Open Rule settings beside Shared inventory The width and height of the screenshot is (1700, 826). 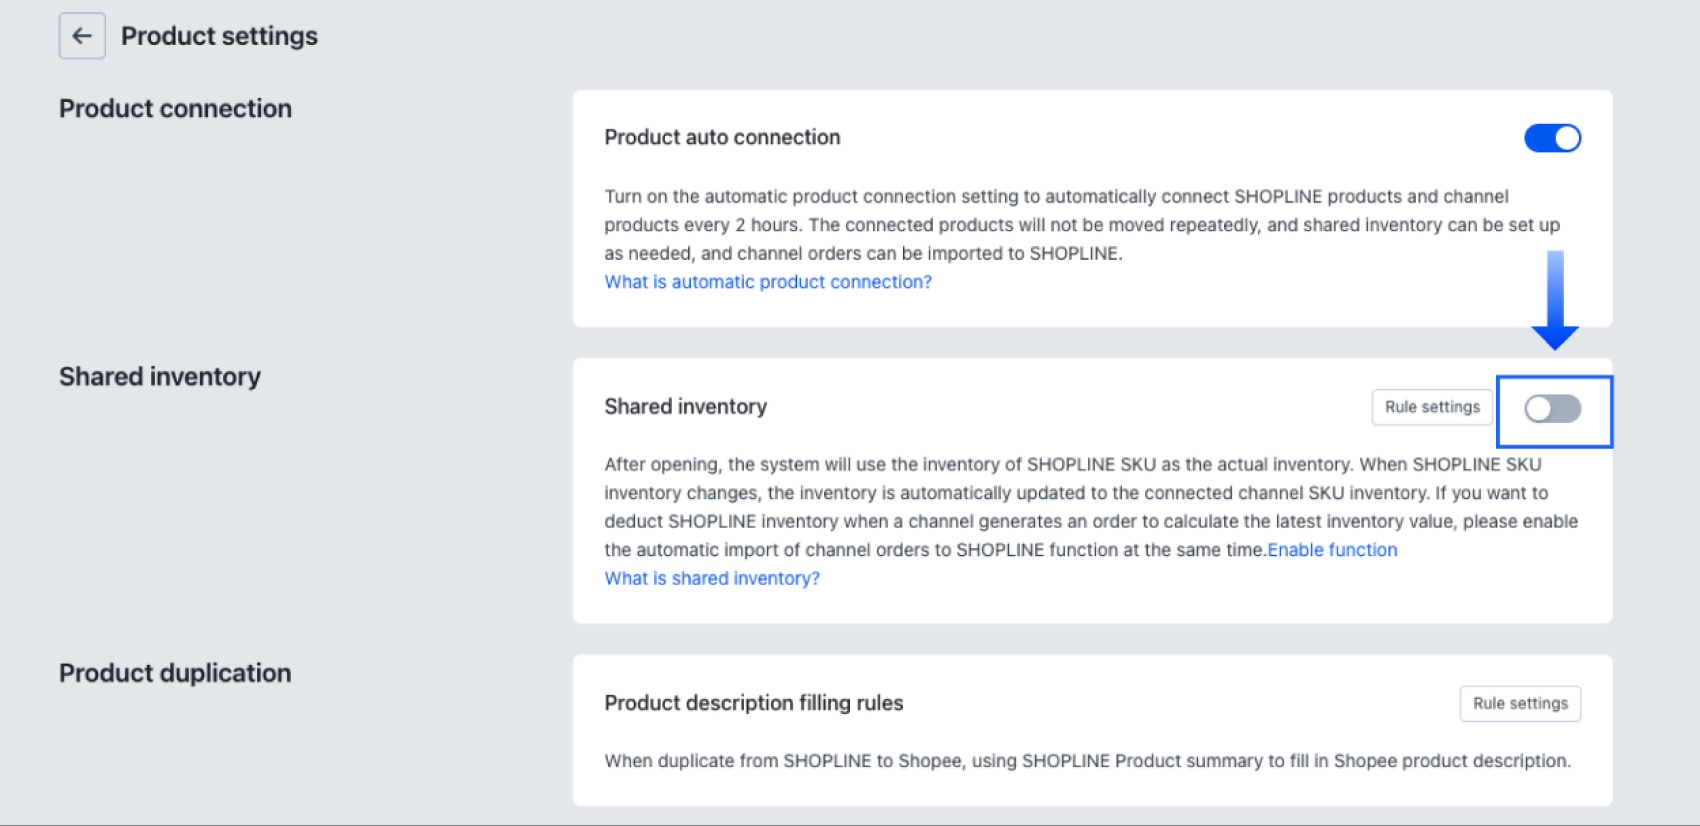point(1431,407)
